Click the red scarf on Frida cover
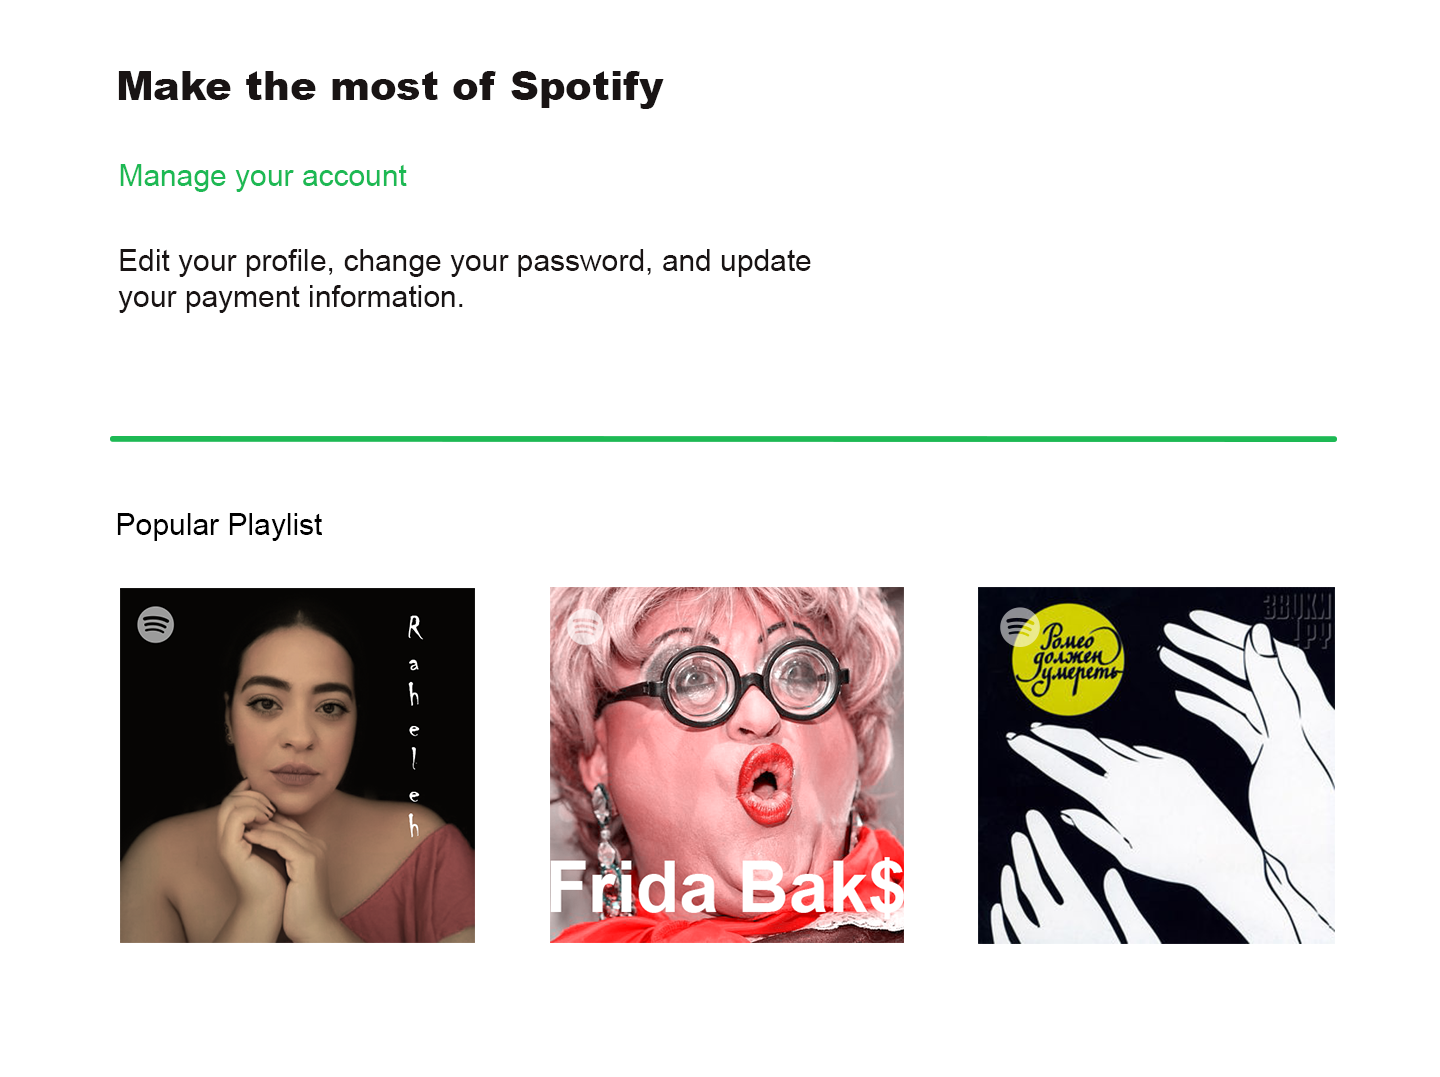 [727, 905]
